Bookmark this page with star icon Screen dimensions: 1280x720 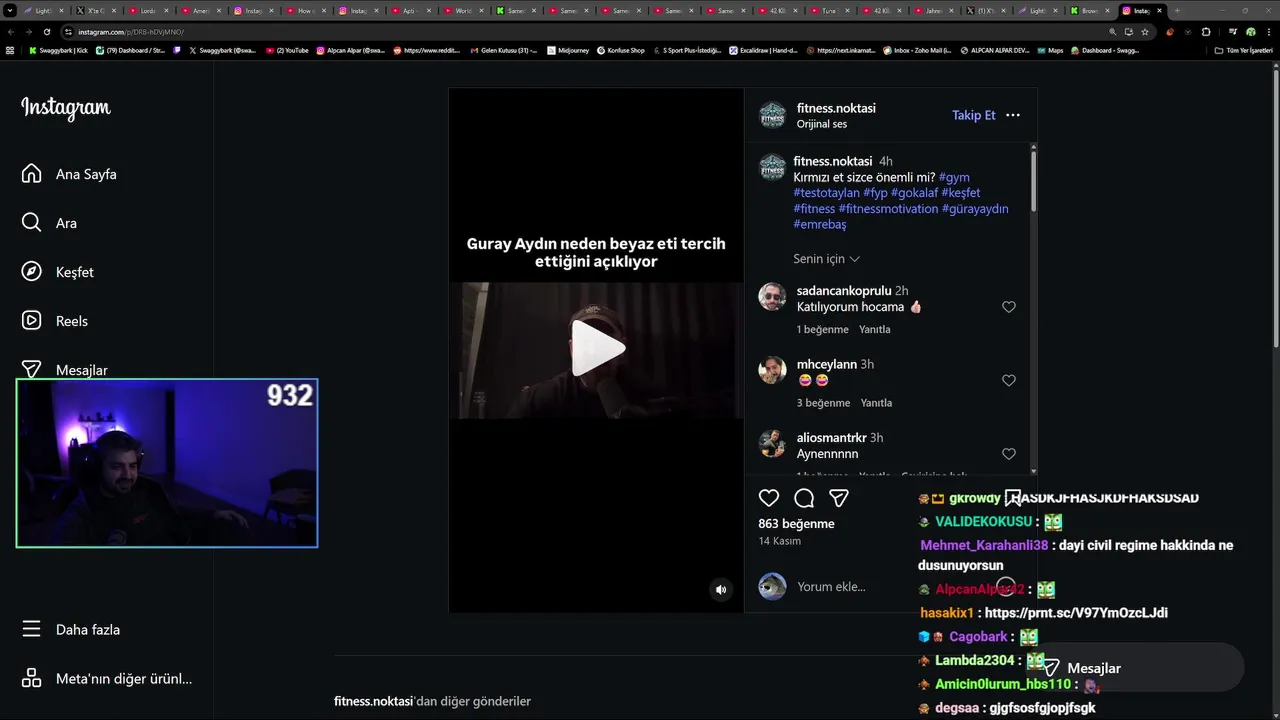[x=1145, y=32]
